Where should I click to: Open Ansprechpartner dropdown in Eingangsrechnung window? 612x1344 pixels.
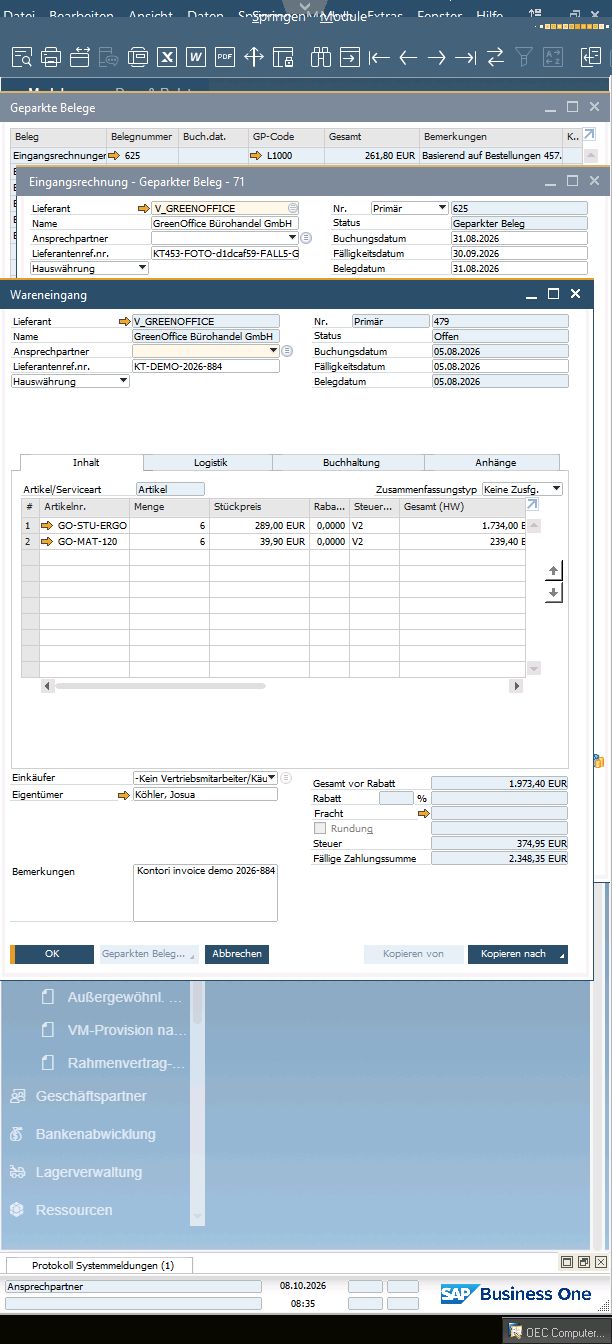coord(293,238)
